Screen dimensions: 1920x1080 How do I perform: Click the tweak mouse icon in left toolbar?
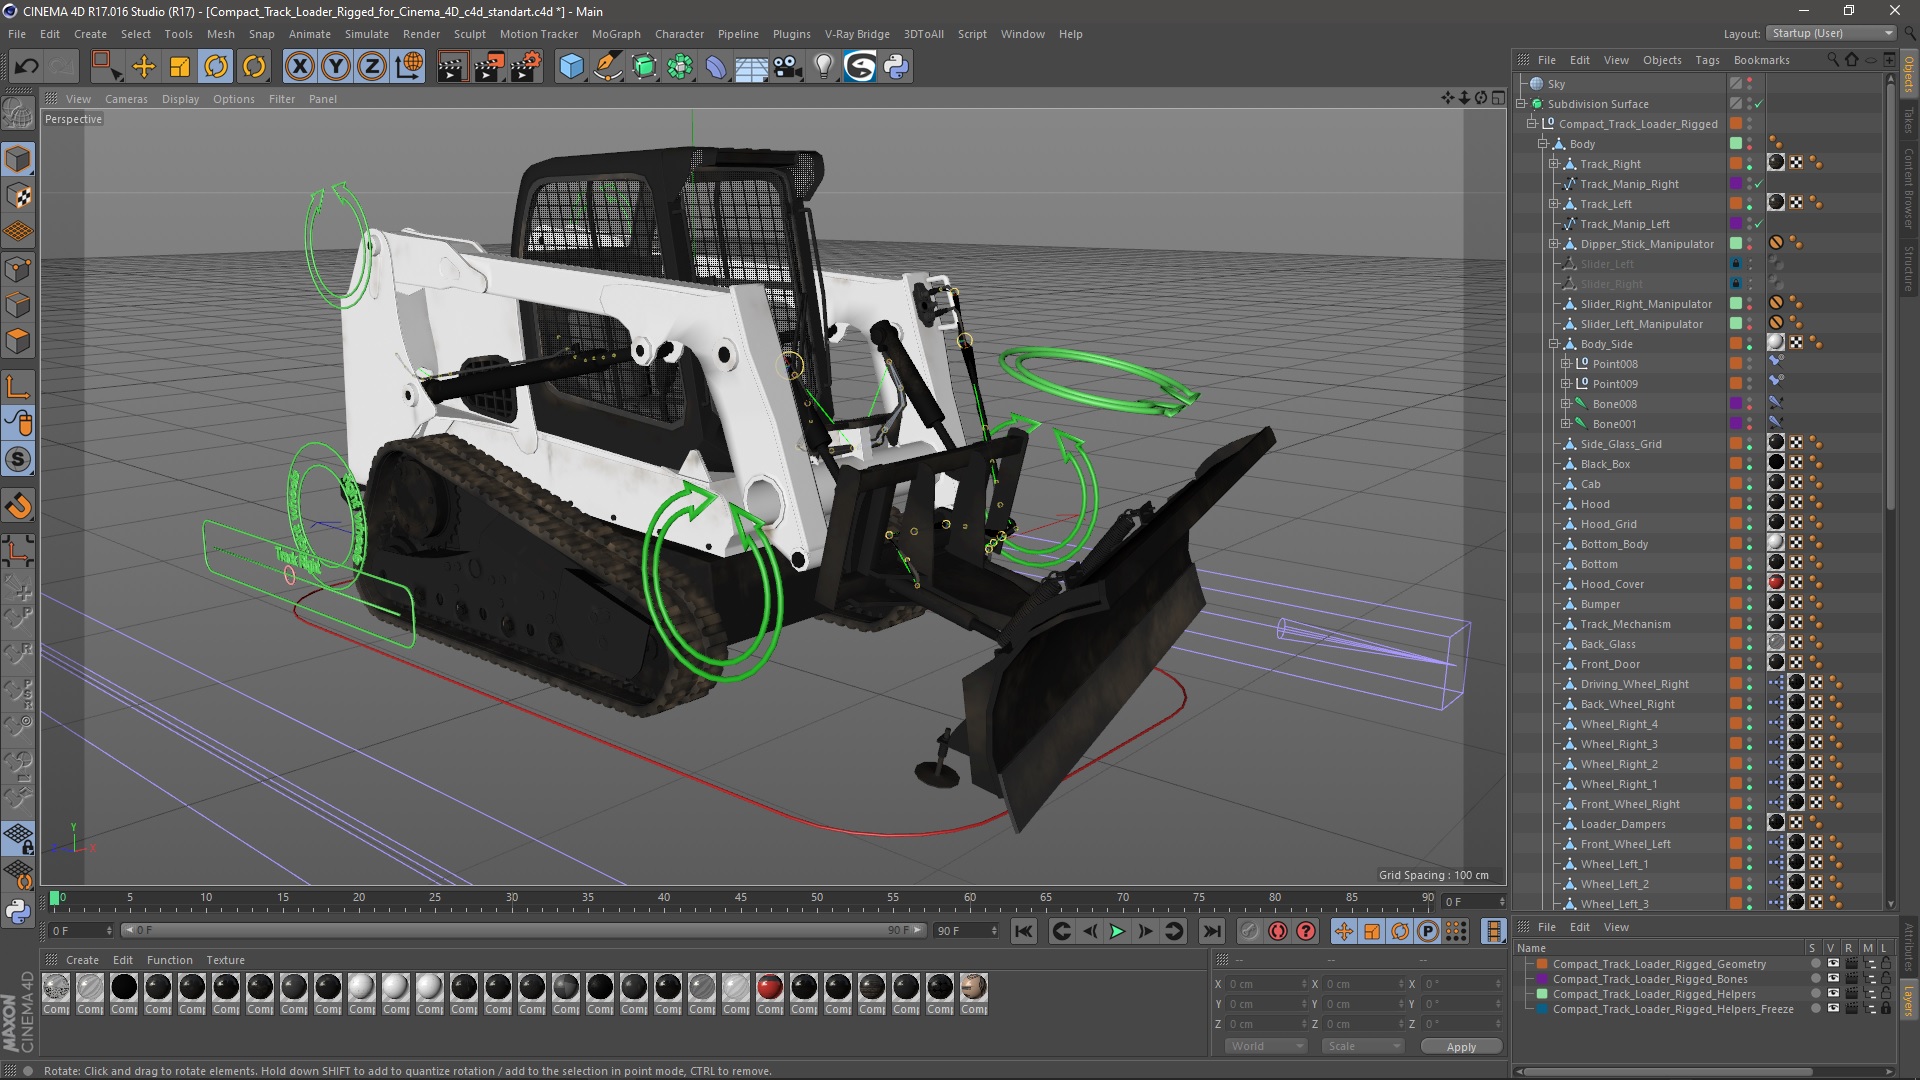[x=18, y=423]
